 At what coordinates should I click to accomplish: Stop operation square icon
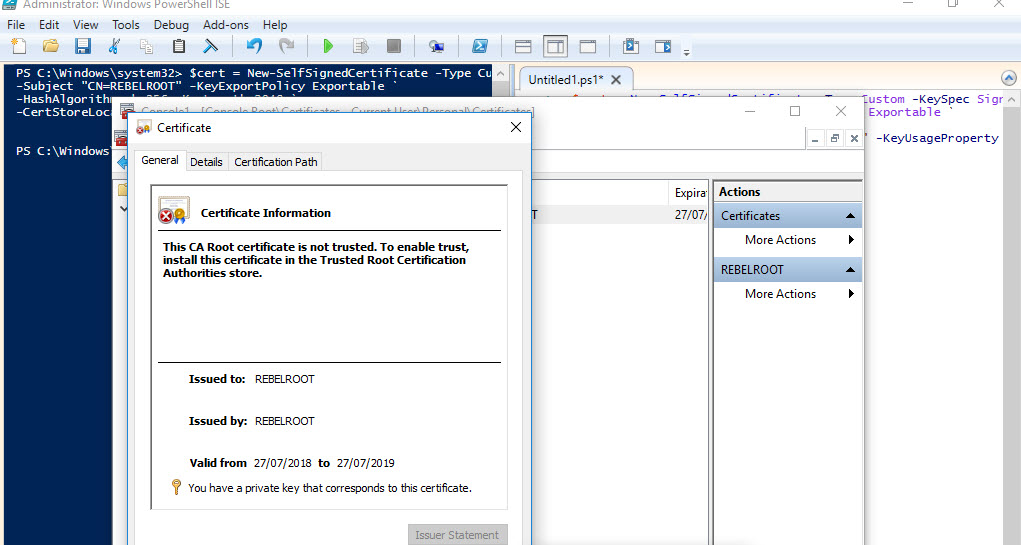[393, 46]
